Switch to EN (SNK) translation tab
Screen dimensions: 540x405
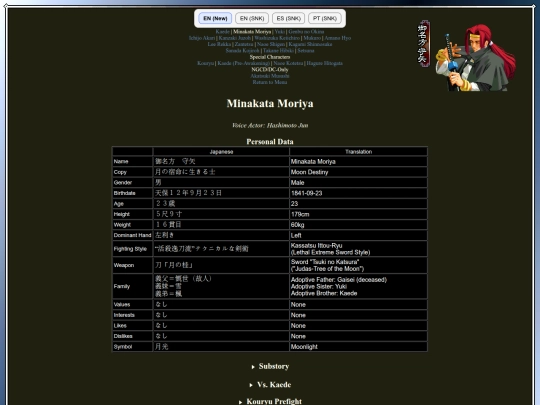252,18
